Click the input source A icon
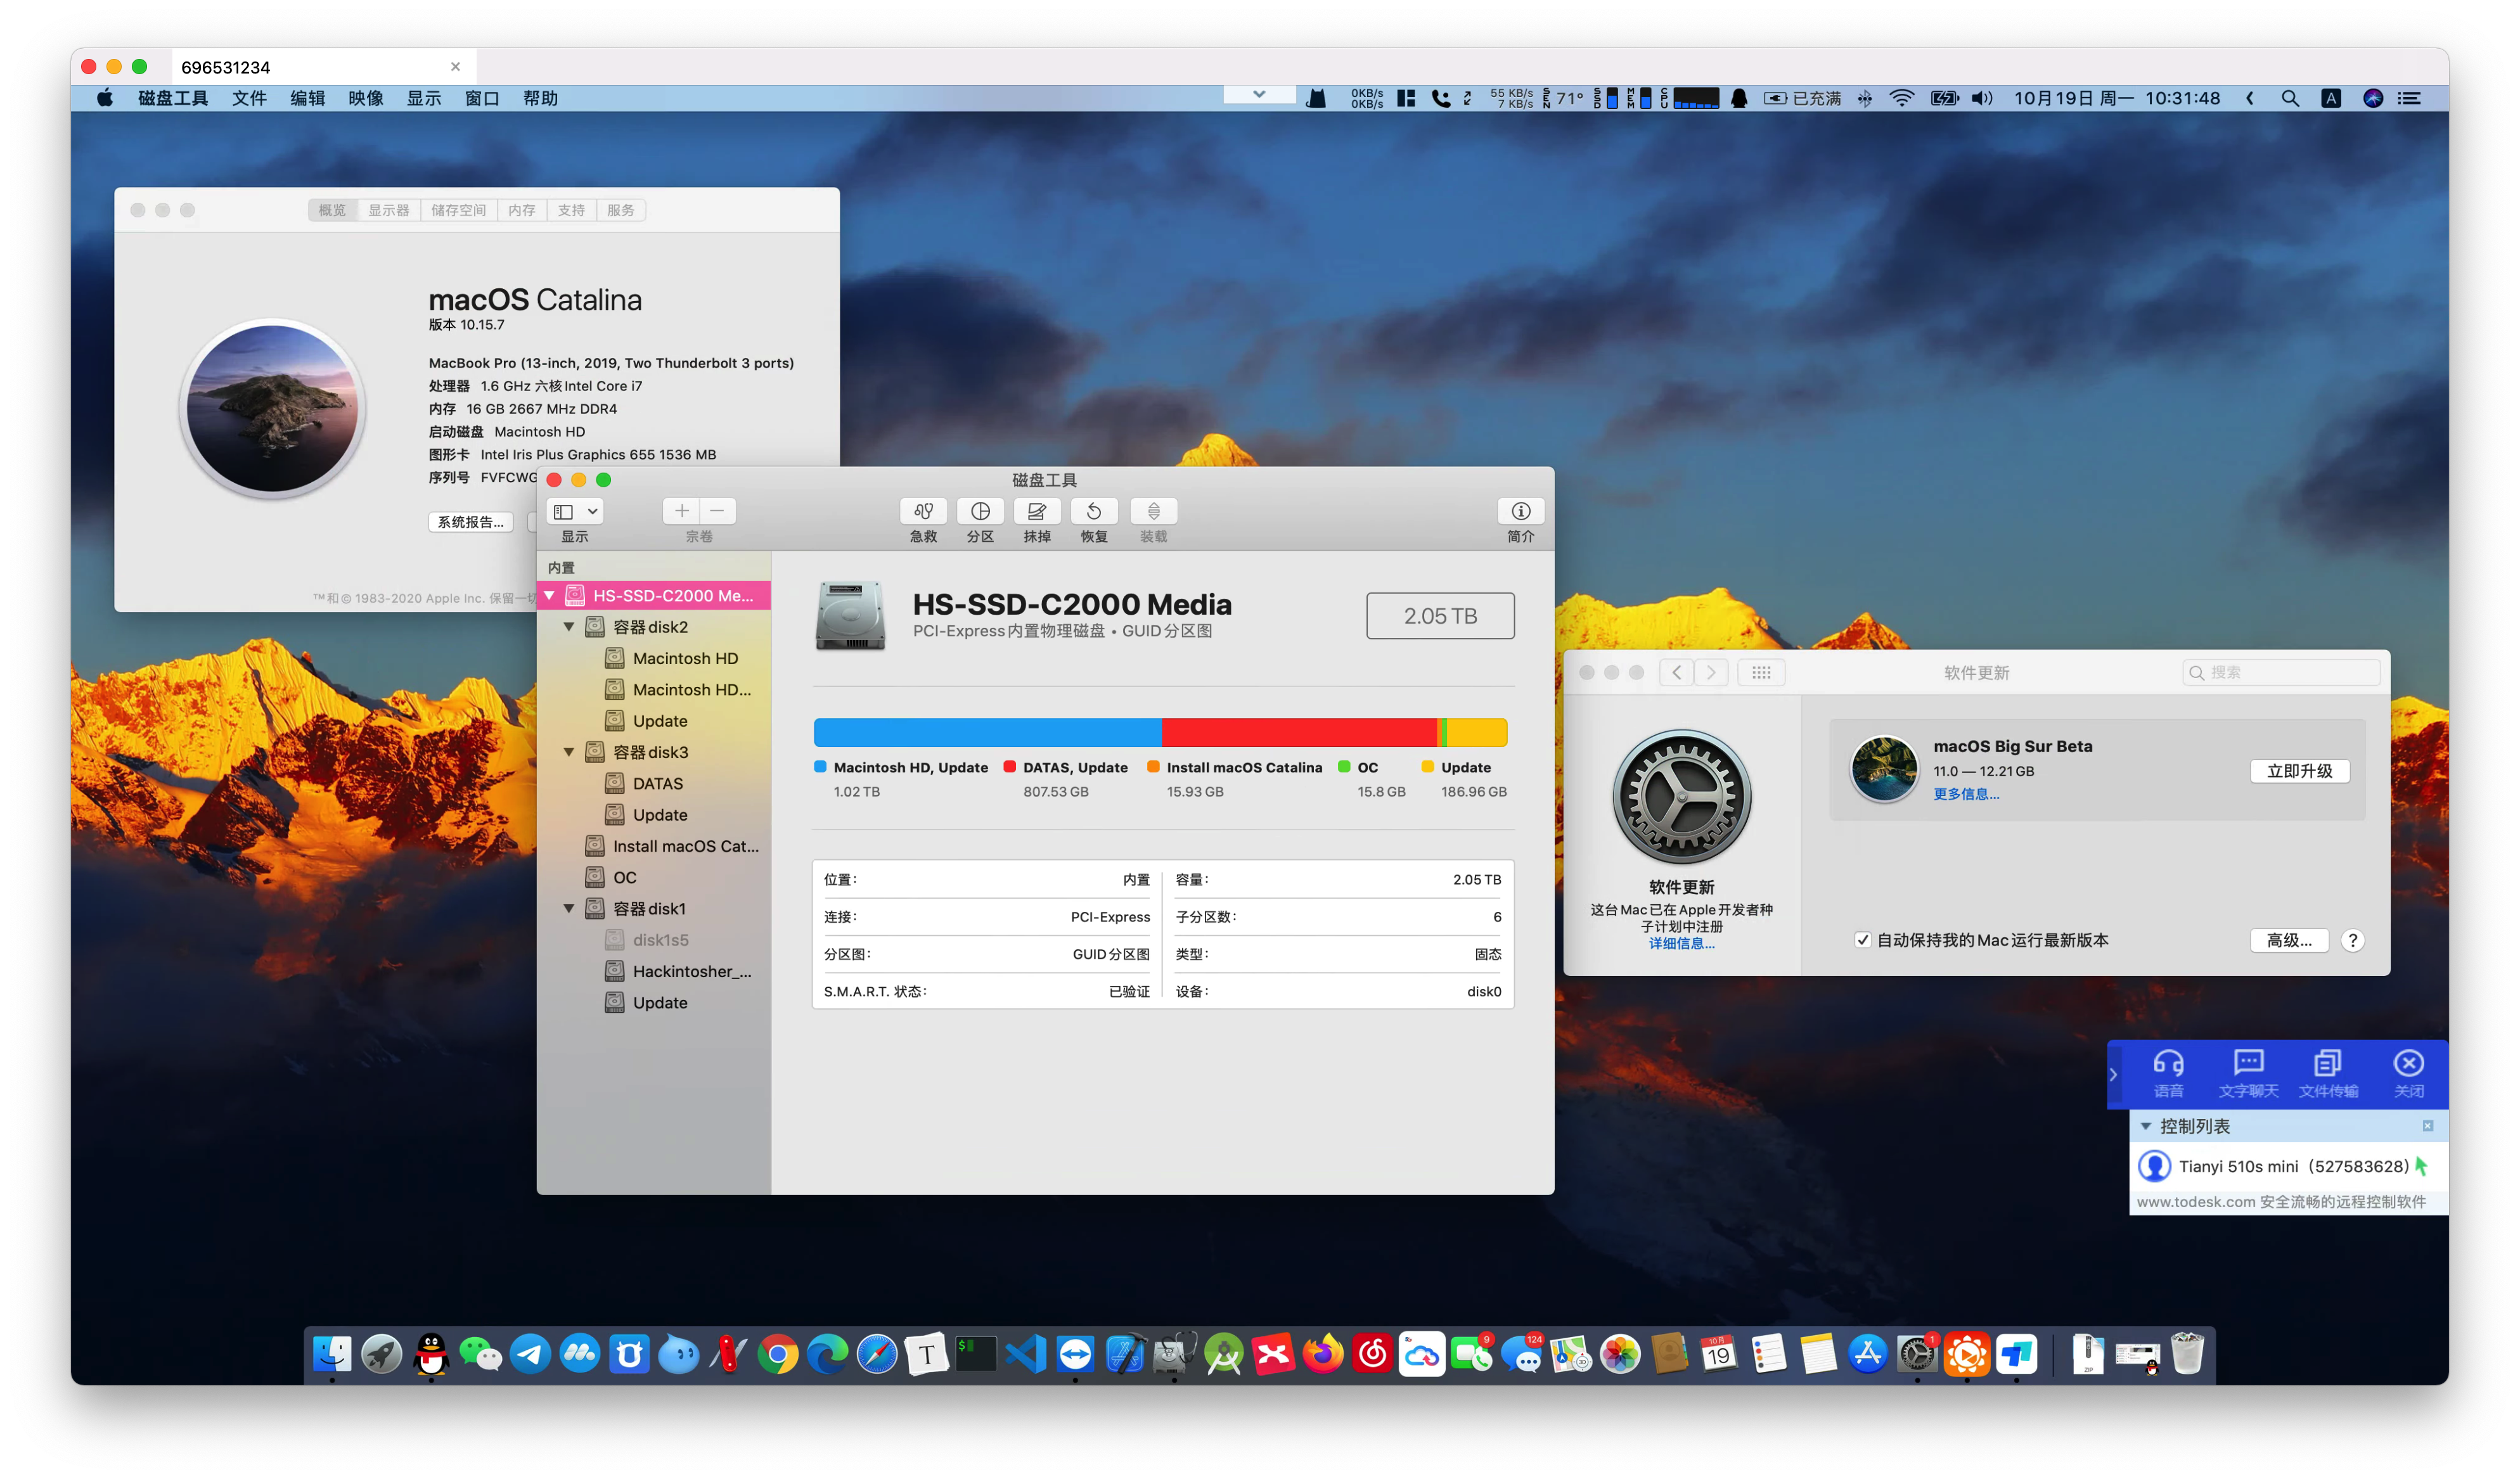 click(2330, 98)
